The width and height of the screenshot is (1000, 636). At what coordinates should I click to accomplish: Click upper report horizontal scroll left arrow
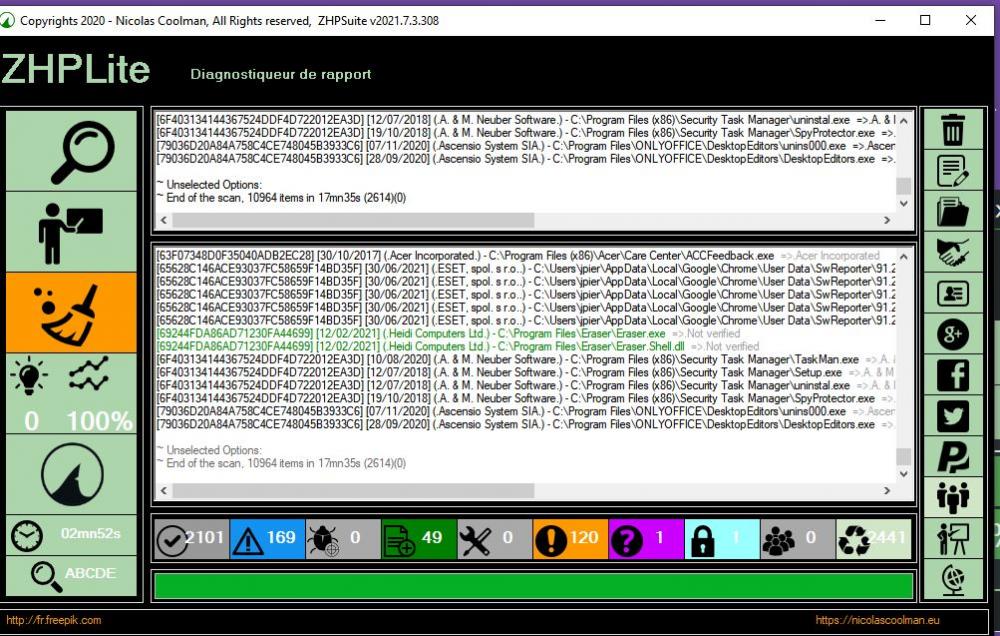[x=164, y=220]
